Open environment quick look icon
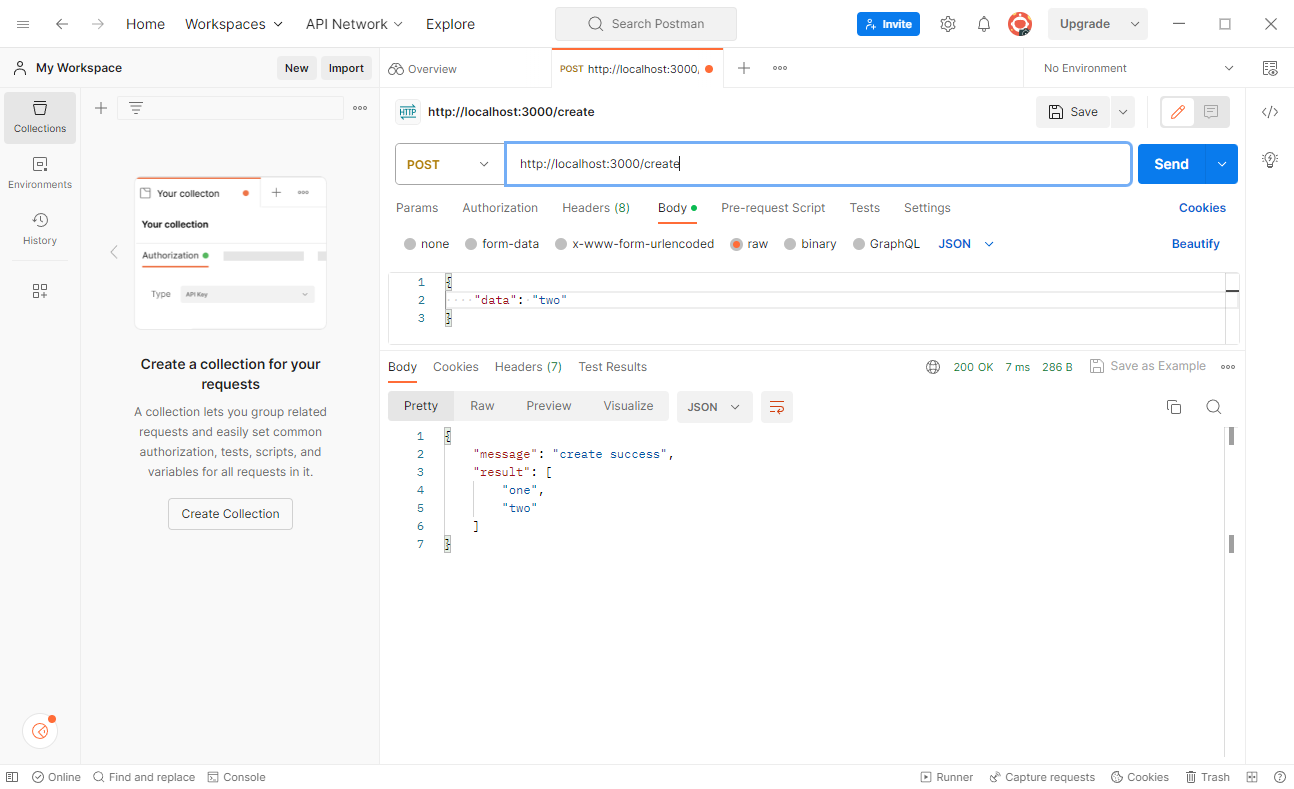The height and width of the screenshot is (789, 1294). pyautogui.click(x=1270, y=68)
